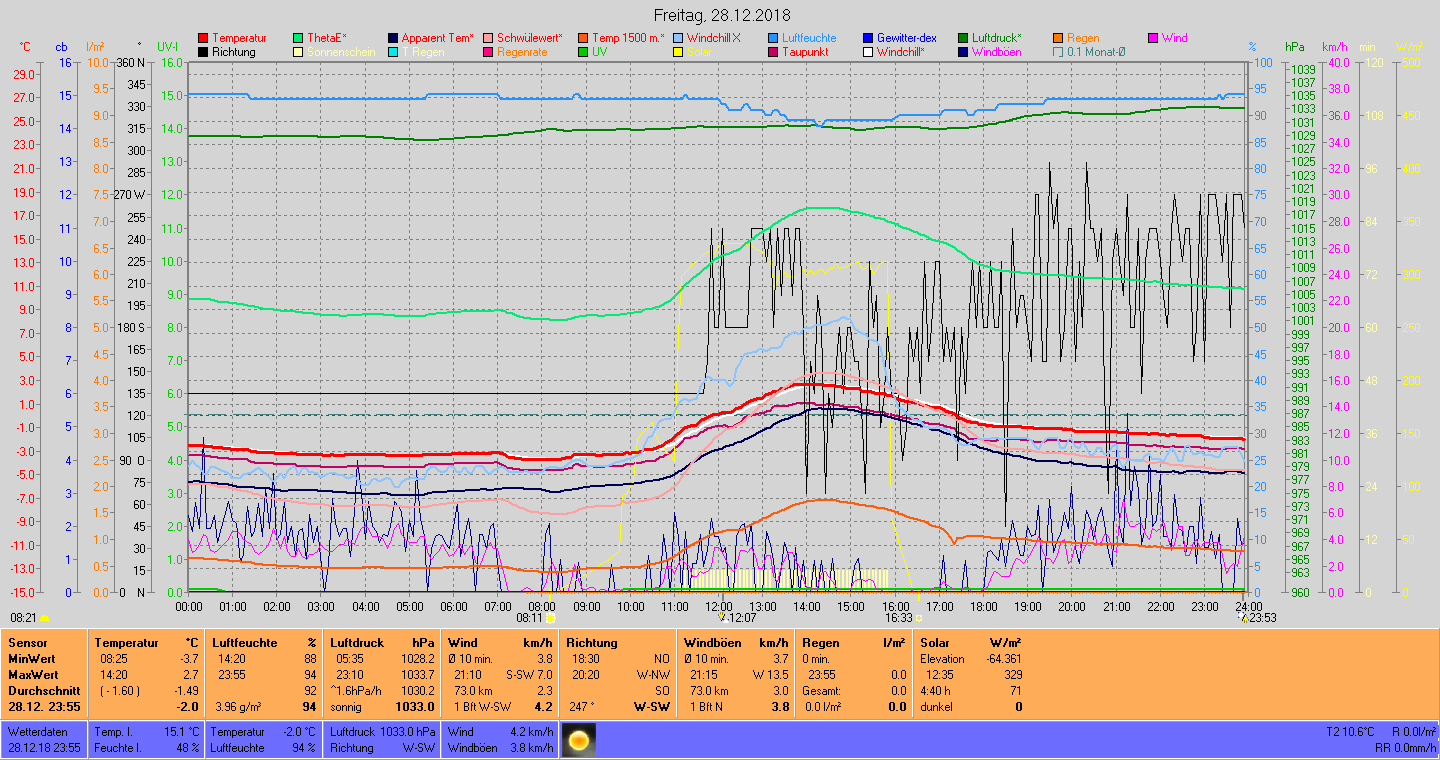Click the Sensor header in the data table
Viewport: 1440px width, 760px height.
tap(28, 643)
